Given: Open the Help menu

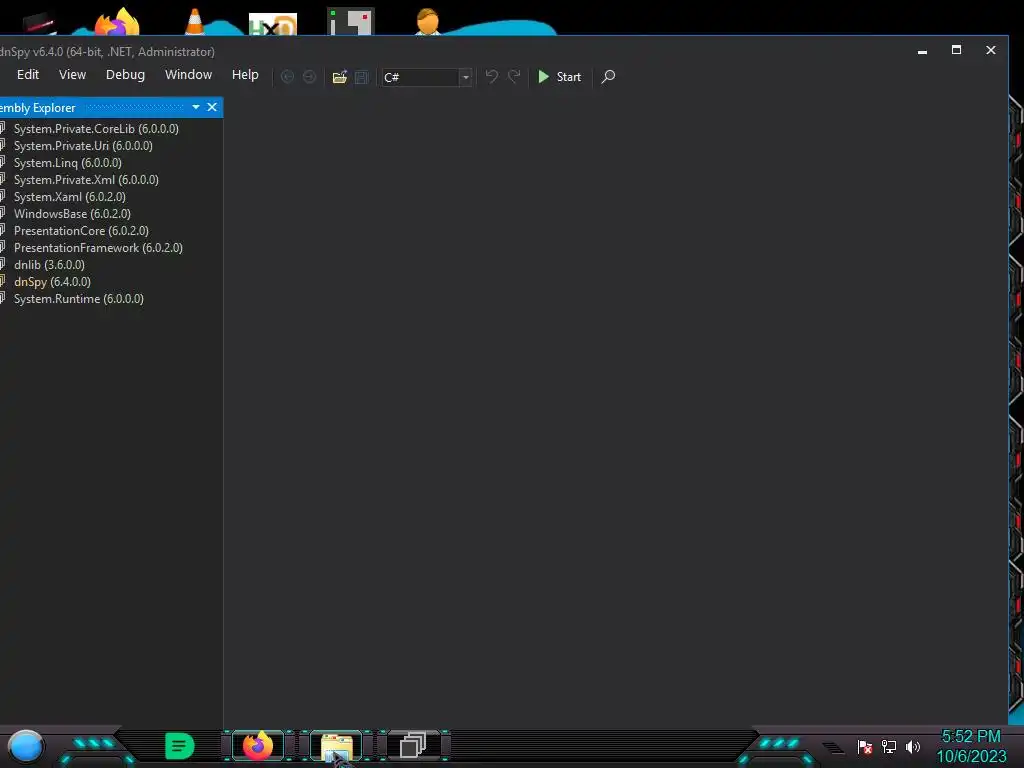Looking at the screenshot, I should [x=245, y=74].
